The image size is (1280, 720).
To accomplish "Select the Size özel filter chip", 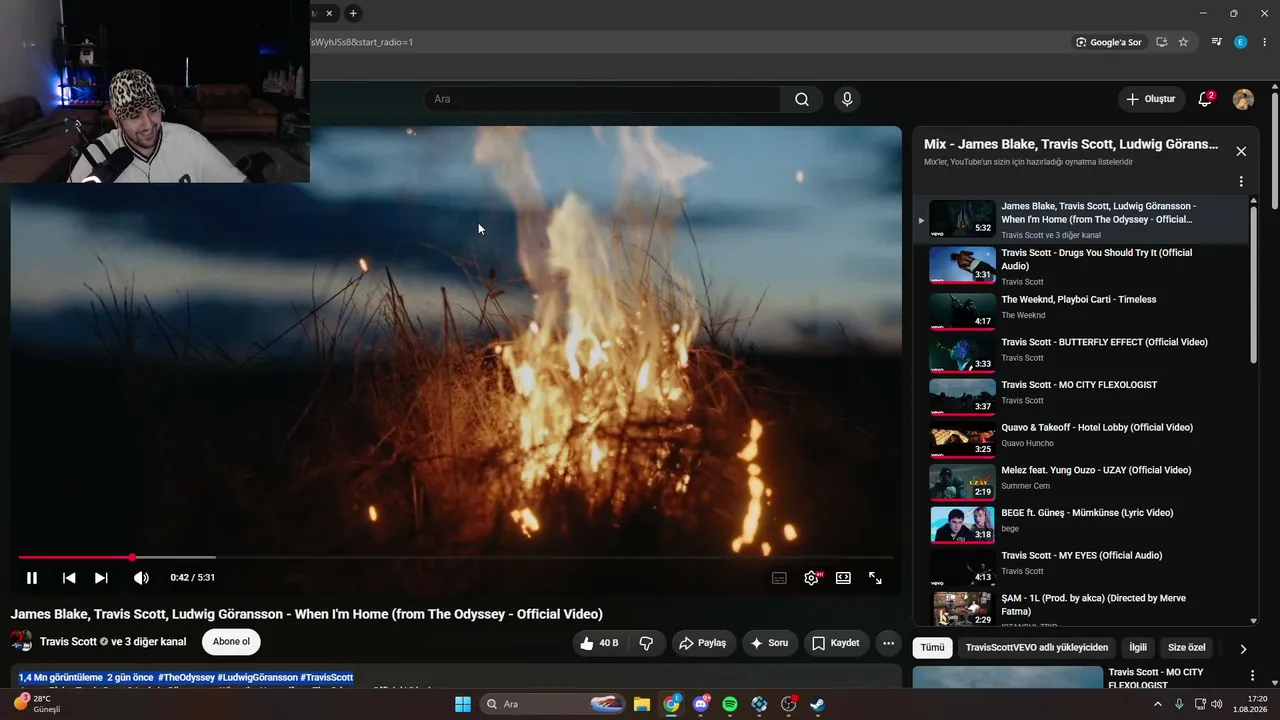I will 1187,648.
